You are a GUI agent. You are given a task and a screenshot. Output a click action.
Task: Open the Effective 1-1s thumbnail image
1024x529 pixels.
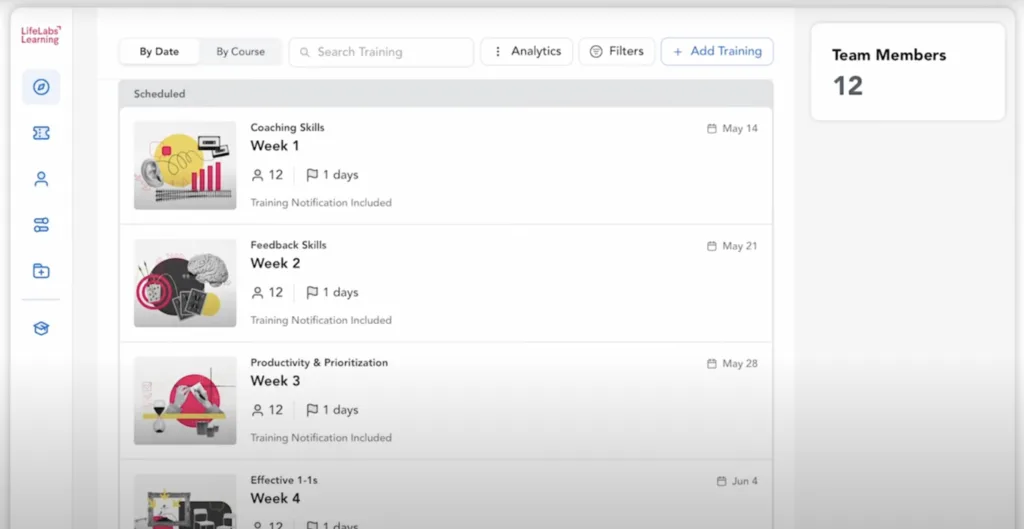point(185,502)
